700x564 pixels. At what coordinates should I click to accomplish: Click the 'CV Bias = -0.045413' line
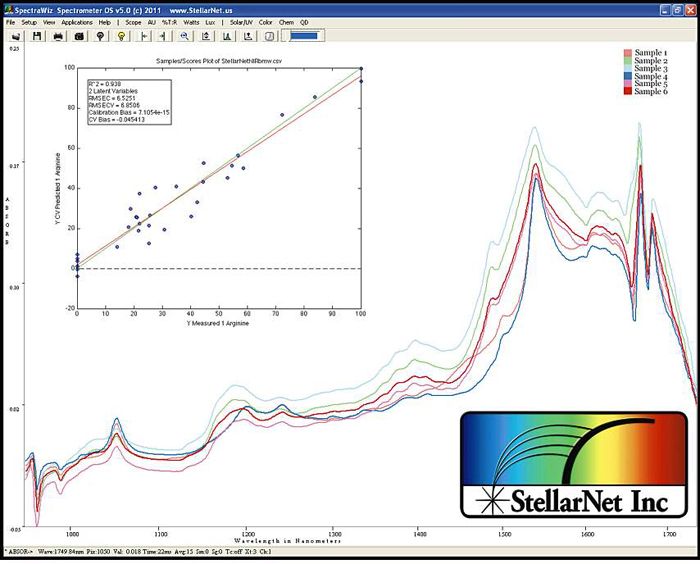click(116, 120)
